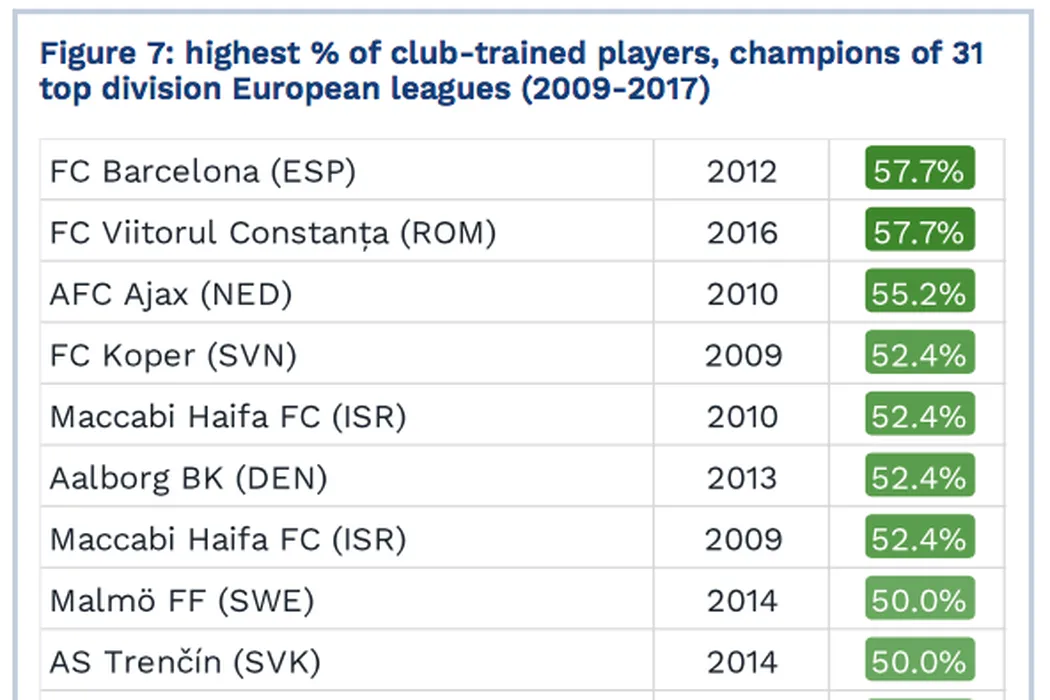Select the AS Trenčín (SVK) cell
1050x700 pixels.
[185, 662]
